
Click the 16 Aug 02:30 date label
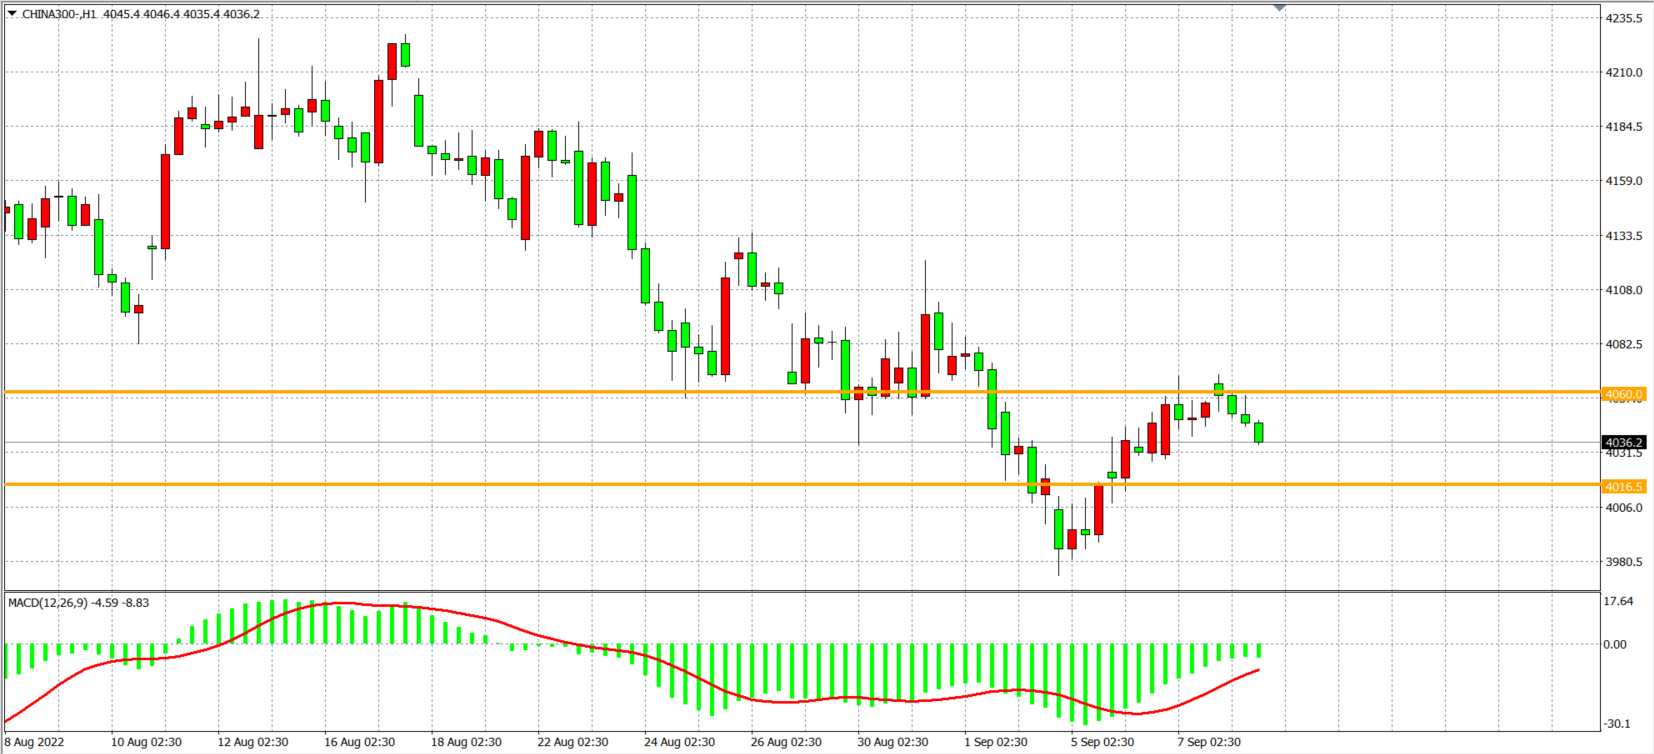(x=359, y=742)
